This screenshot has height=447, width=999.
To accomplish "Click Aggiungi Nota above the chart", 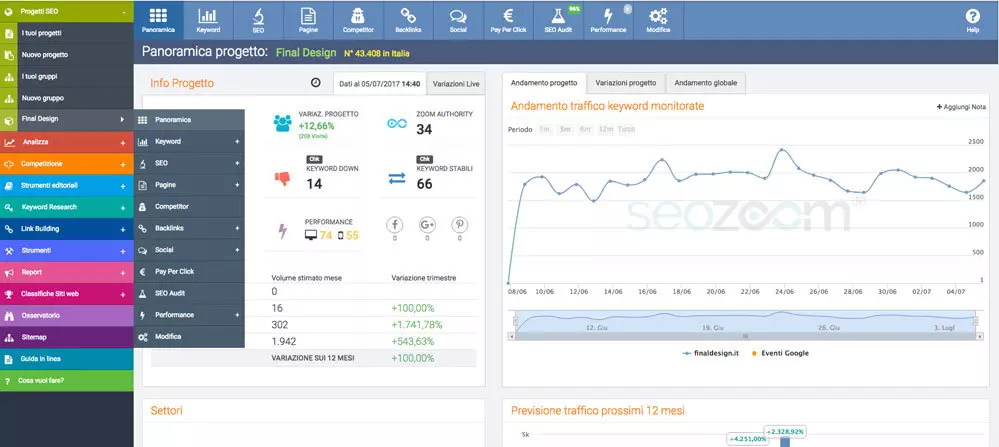I will (961, 107).
